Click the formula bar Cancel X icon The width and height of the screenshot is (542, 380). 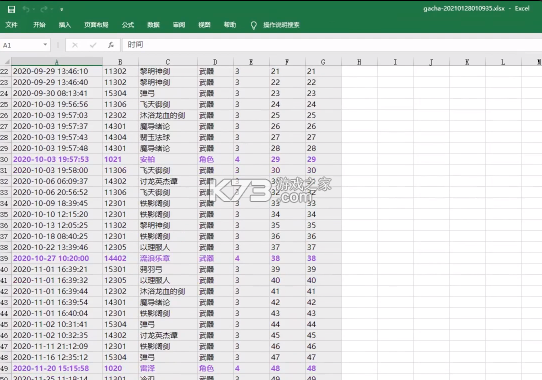point(75,45)
